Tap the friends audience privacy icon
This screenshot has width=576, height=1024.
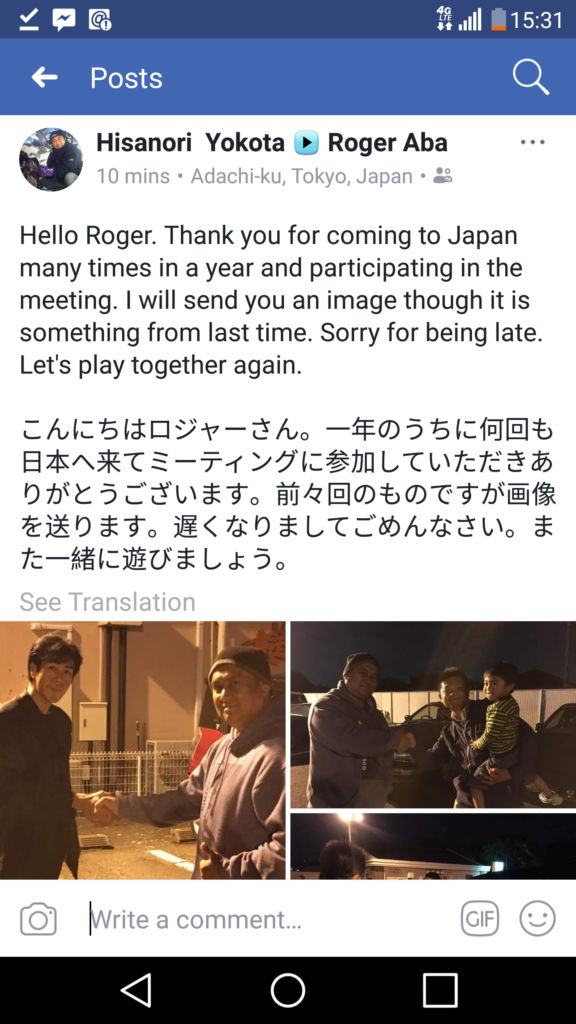pos(442,176)
